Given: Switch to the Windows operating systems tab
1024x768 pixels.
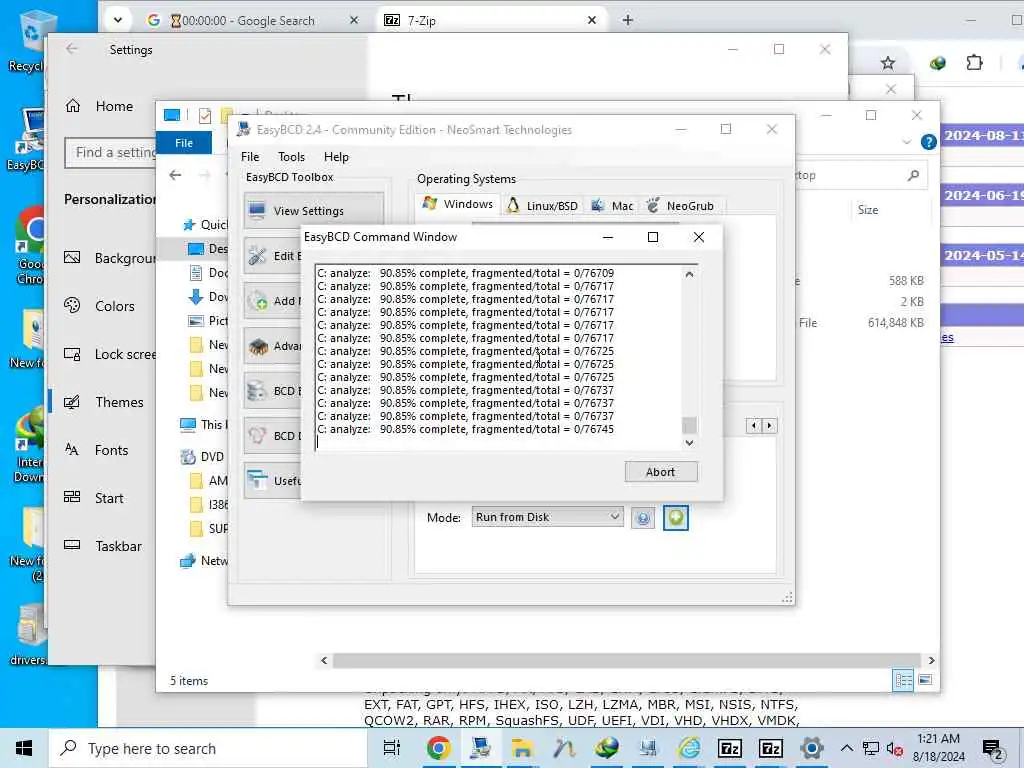Looking at the screenshot, I should pos(458,204).
